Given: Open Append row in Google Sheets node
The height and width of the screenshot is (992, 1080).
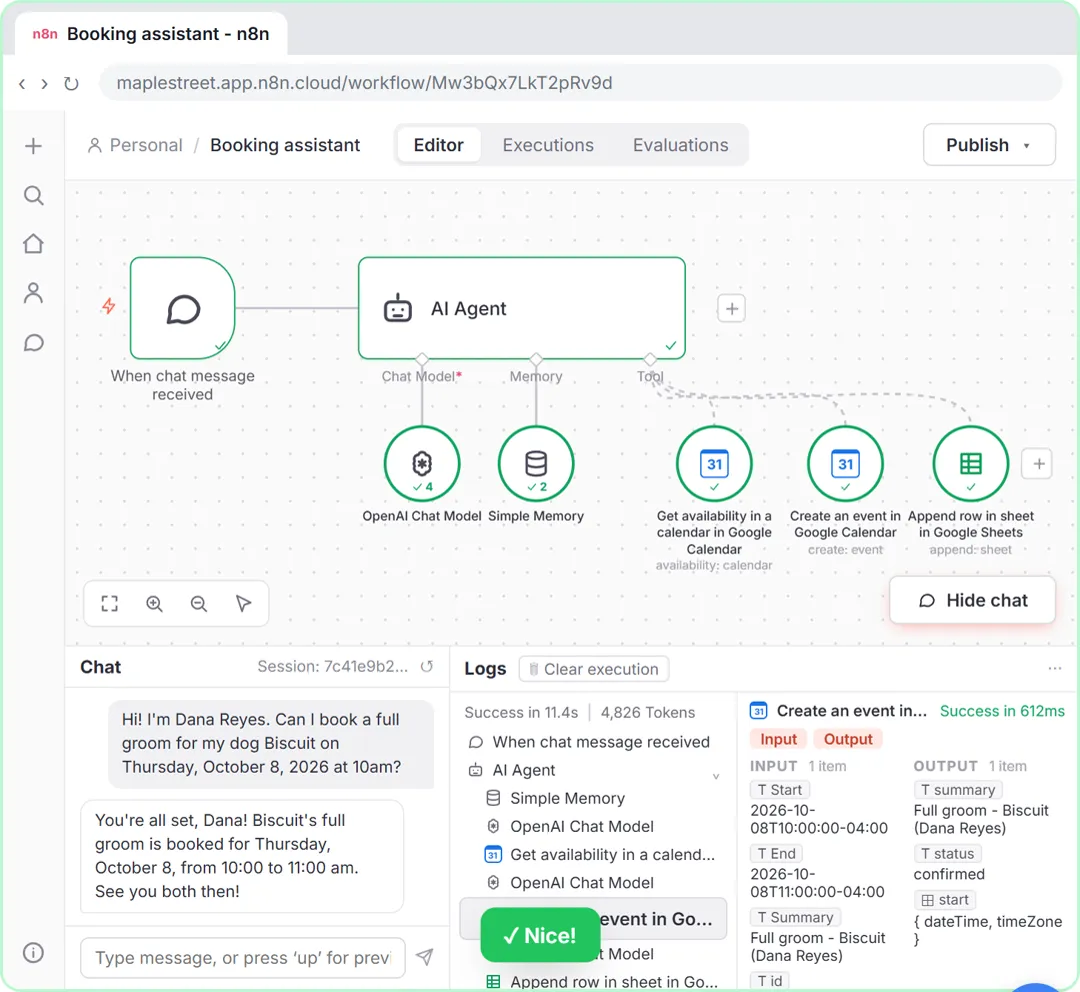Looking at the screenshot, I should (970, 464).
